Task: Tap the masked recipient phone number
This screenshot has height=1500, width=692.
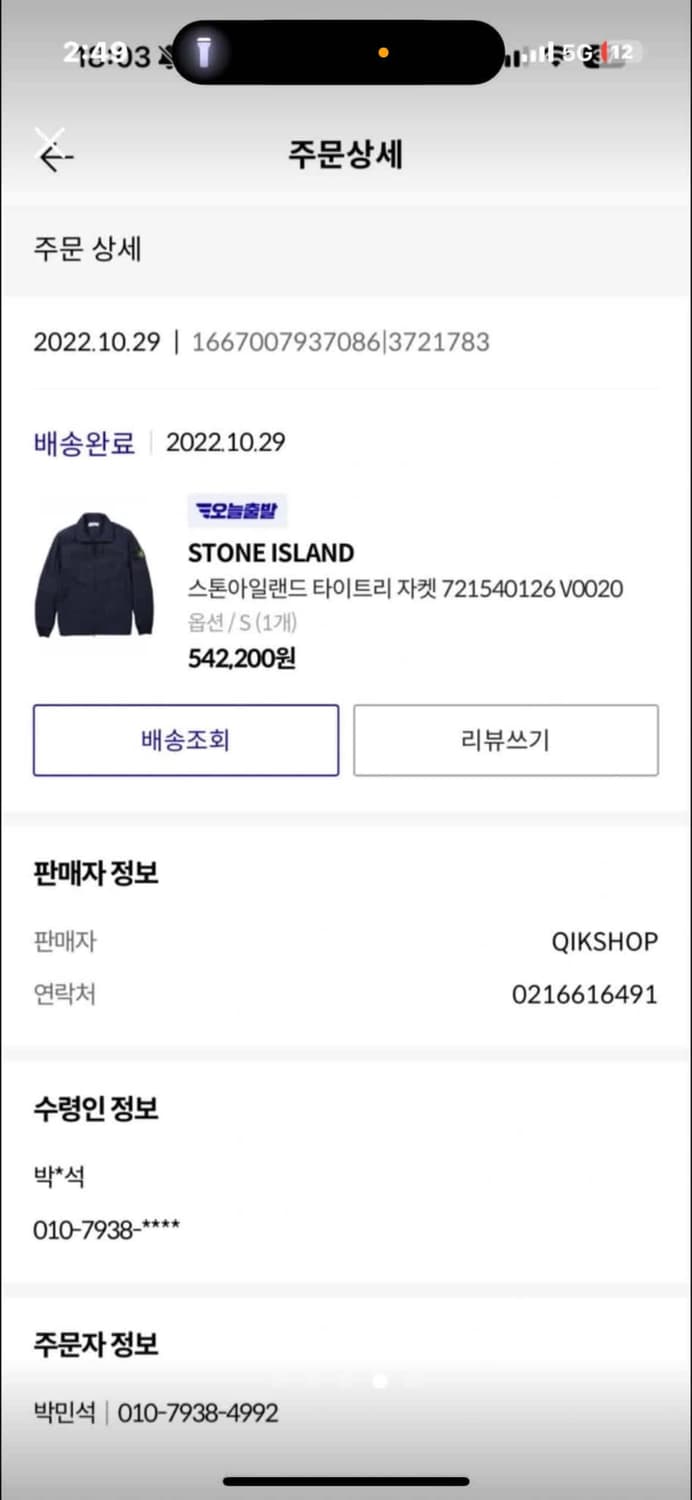Action: click(106, 1229)
